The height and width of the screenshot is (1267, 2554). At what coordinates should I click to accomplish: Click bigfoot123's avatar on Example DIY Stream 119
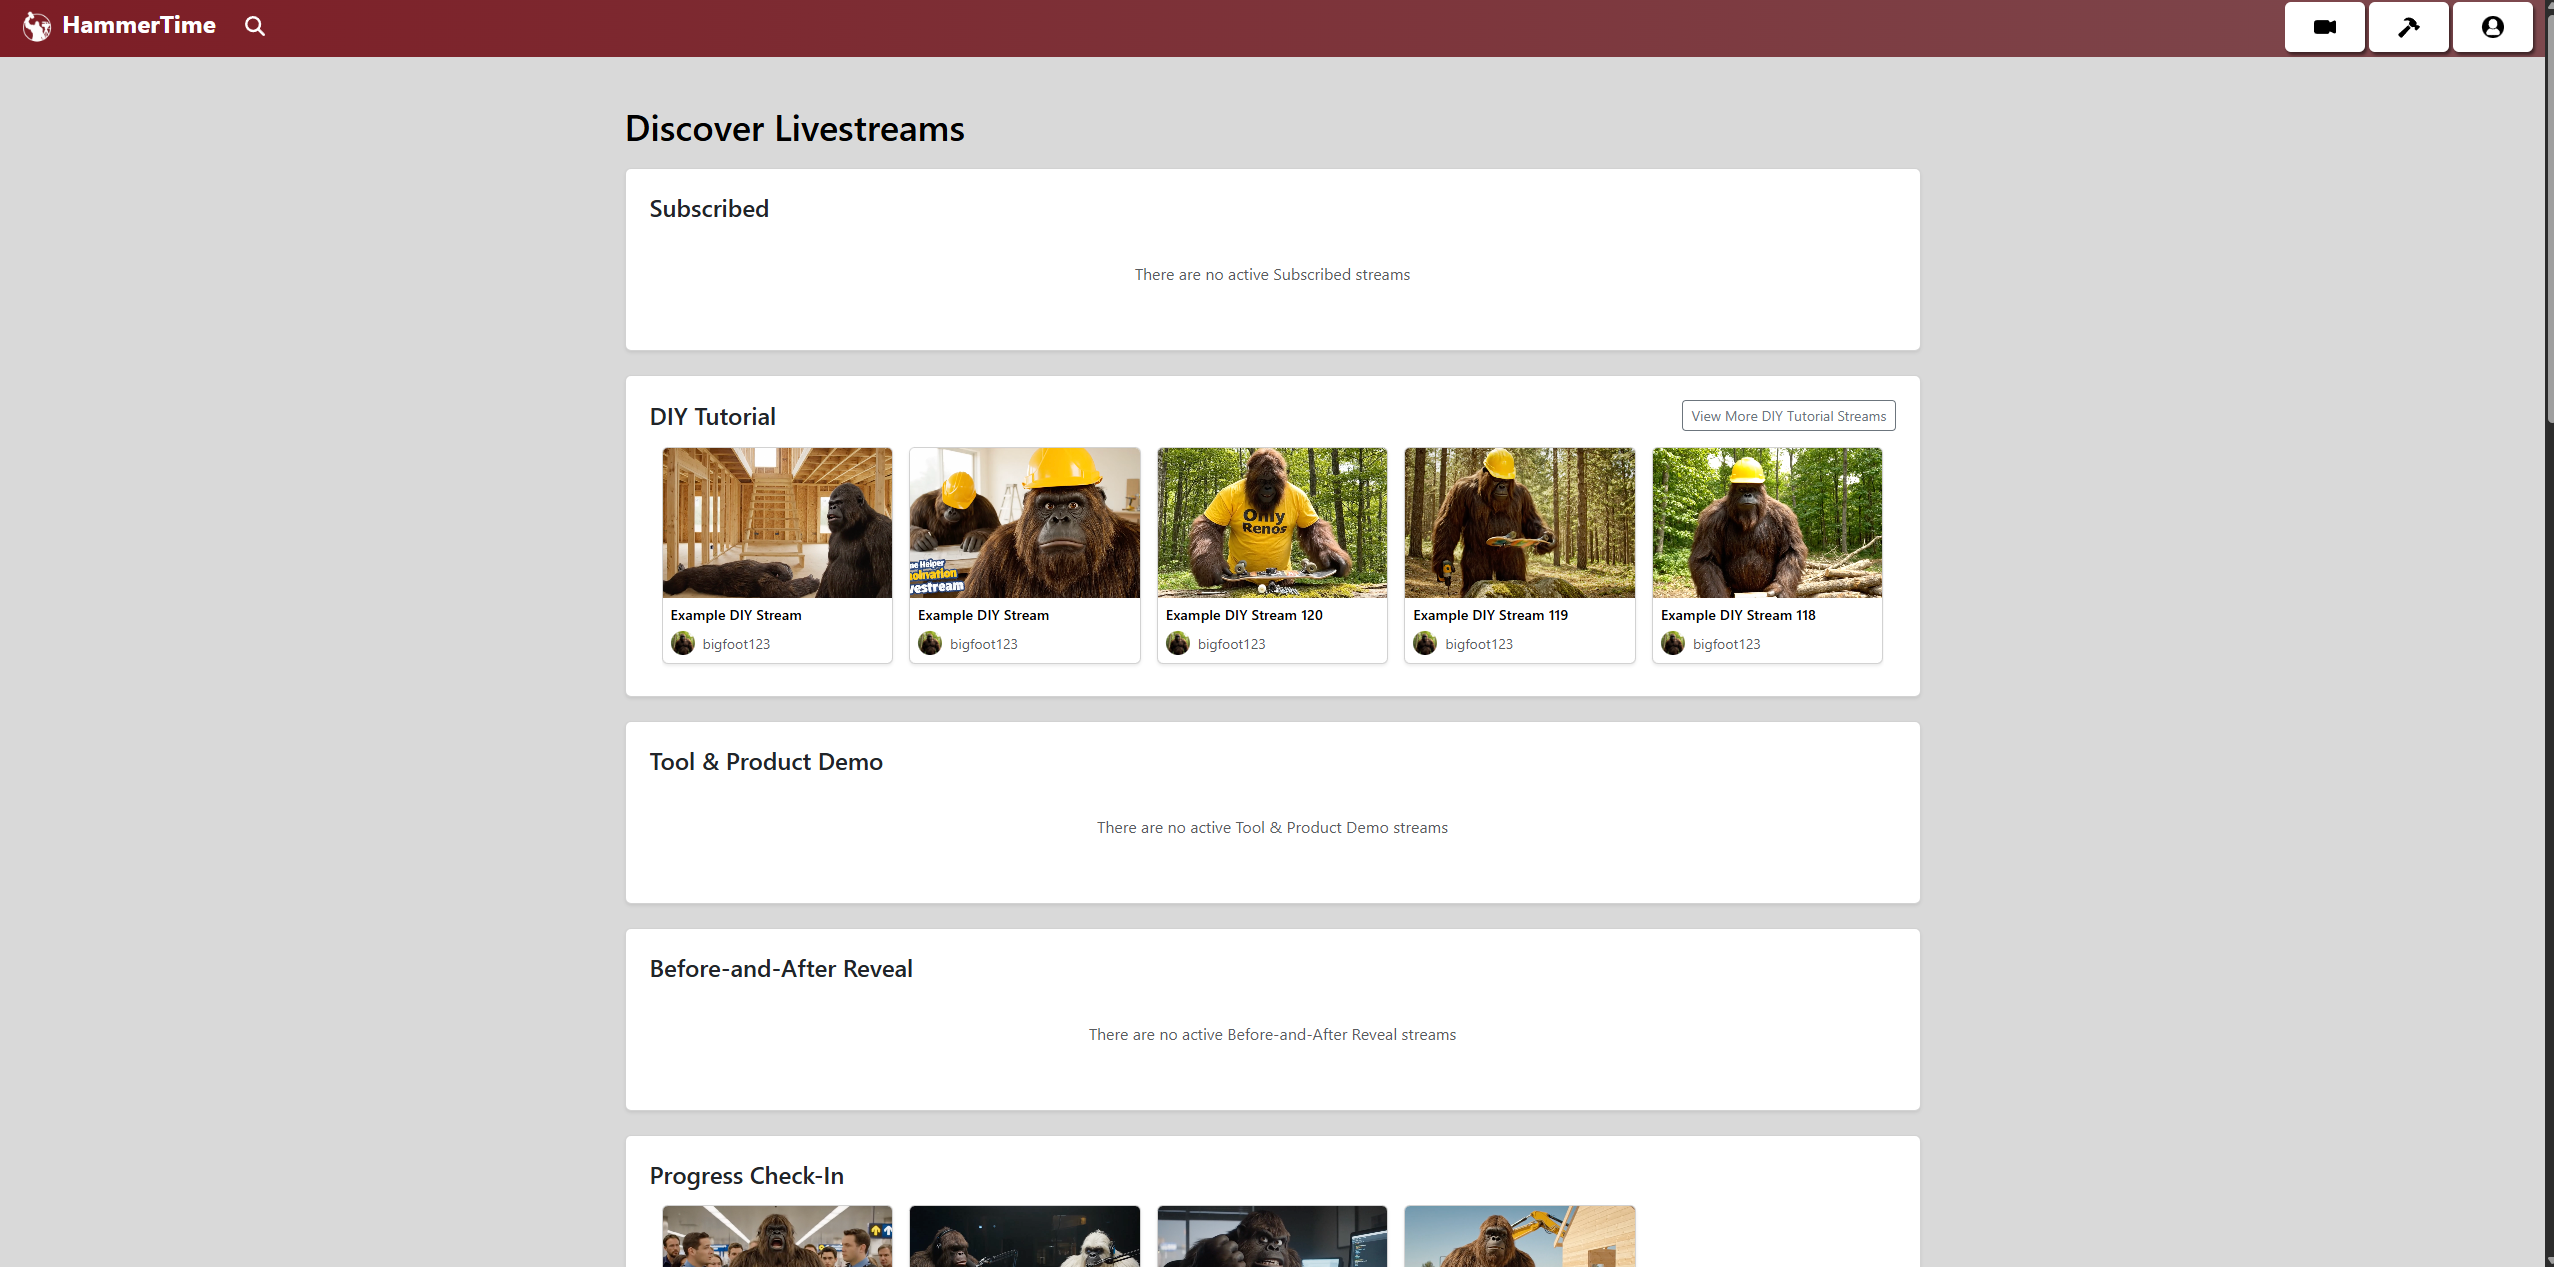(x=1424, y=643)
